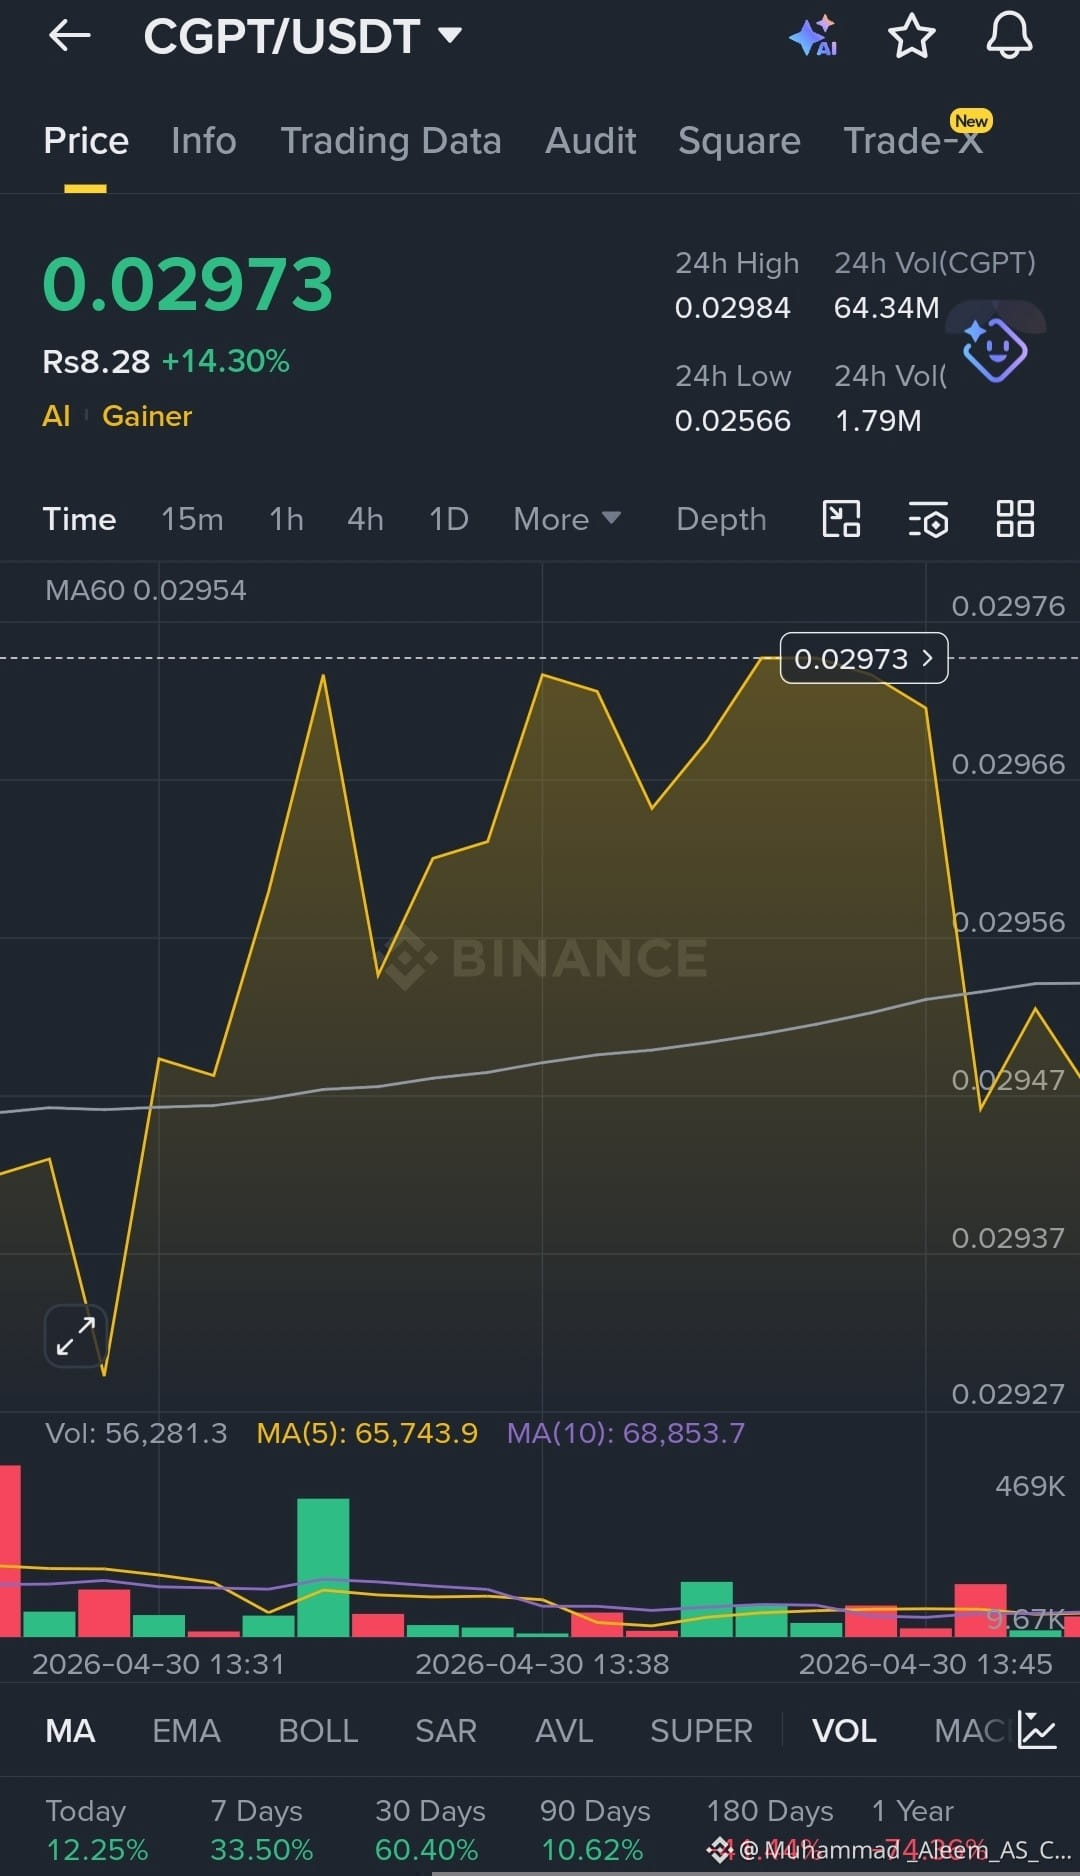
Task: Tap the Gainer tag
Action: click(147, 416)
